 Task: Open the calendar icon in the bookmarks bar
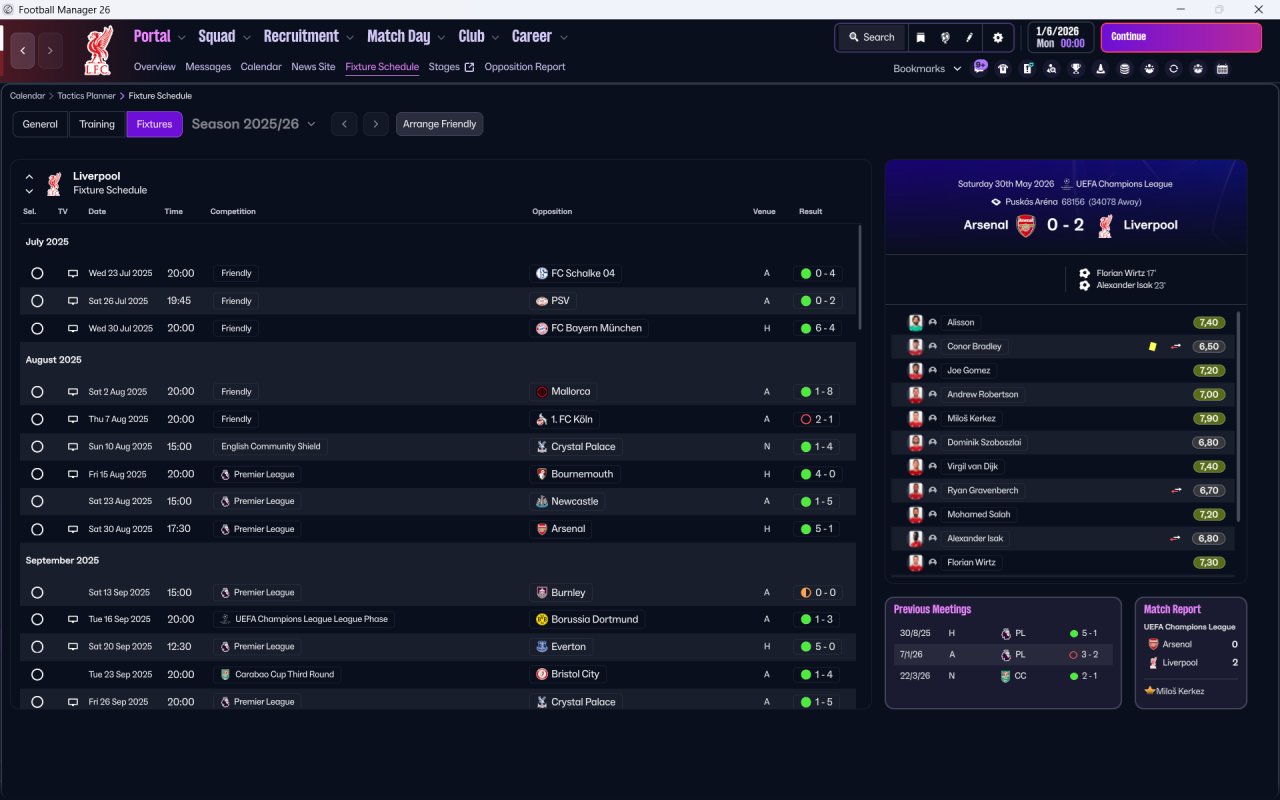tap(1222, 69)
